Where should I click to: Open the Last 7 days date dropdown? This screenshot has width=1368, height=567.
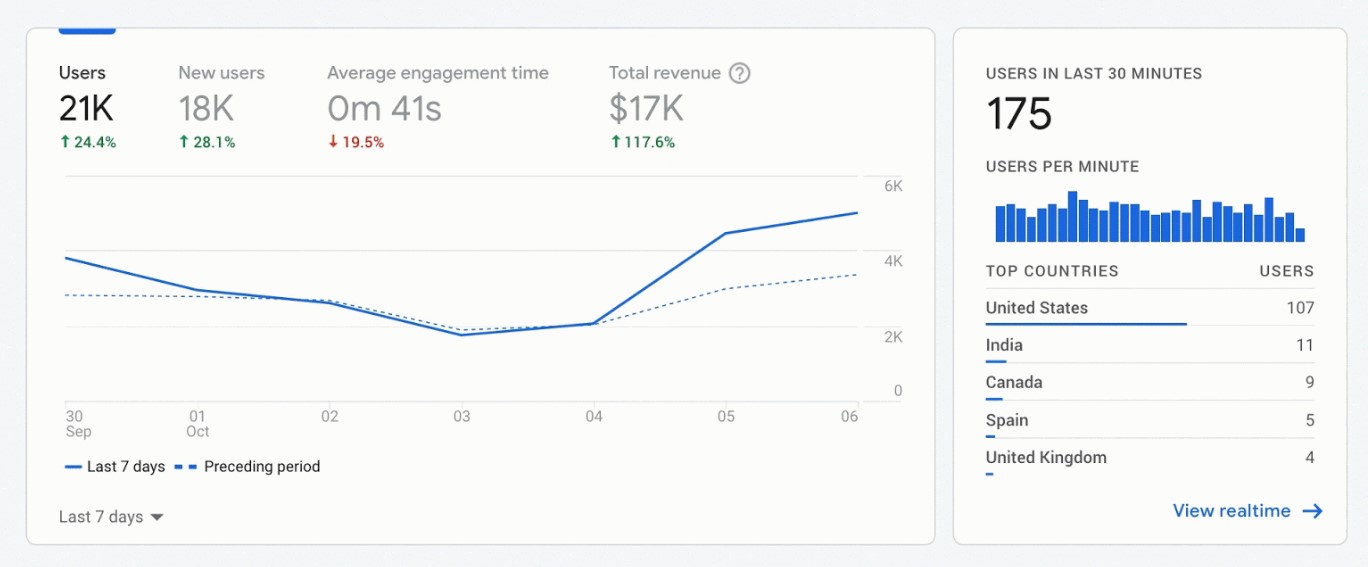click(111, 517)
